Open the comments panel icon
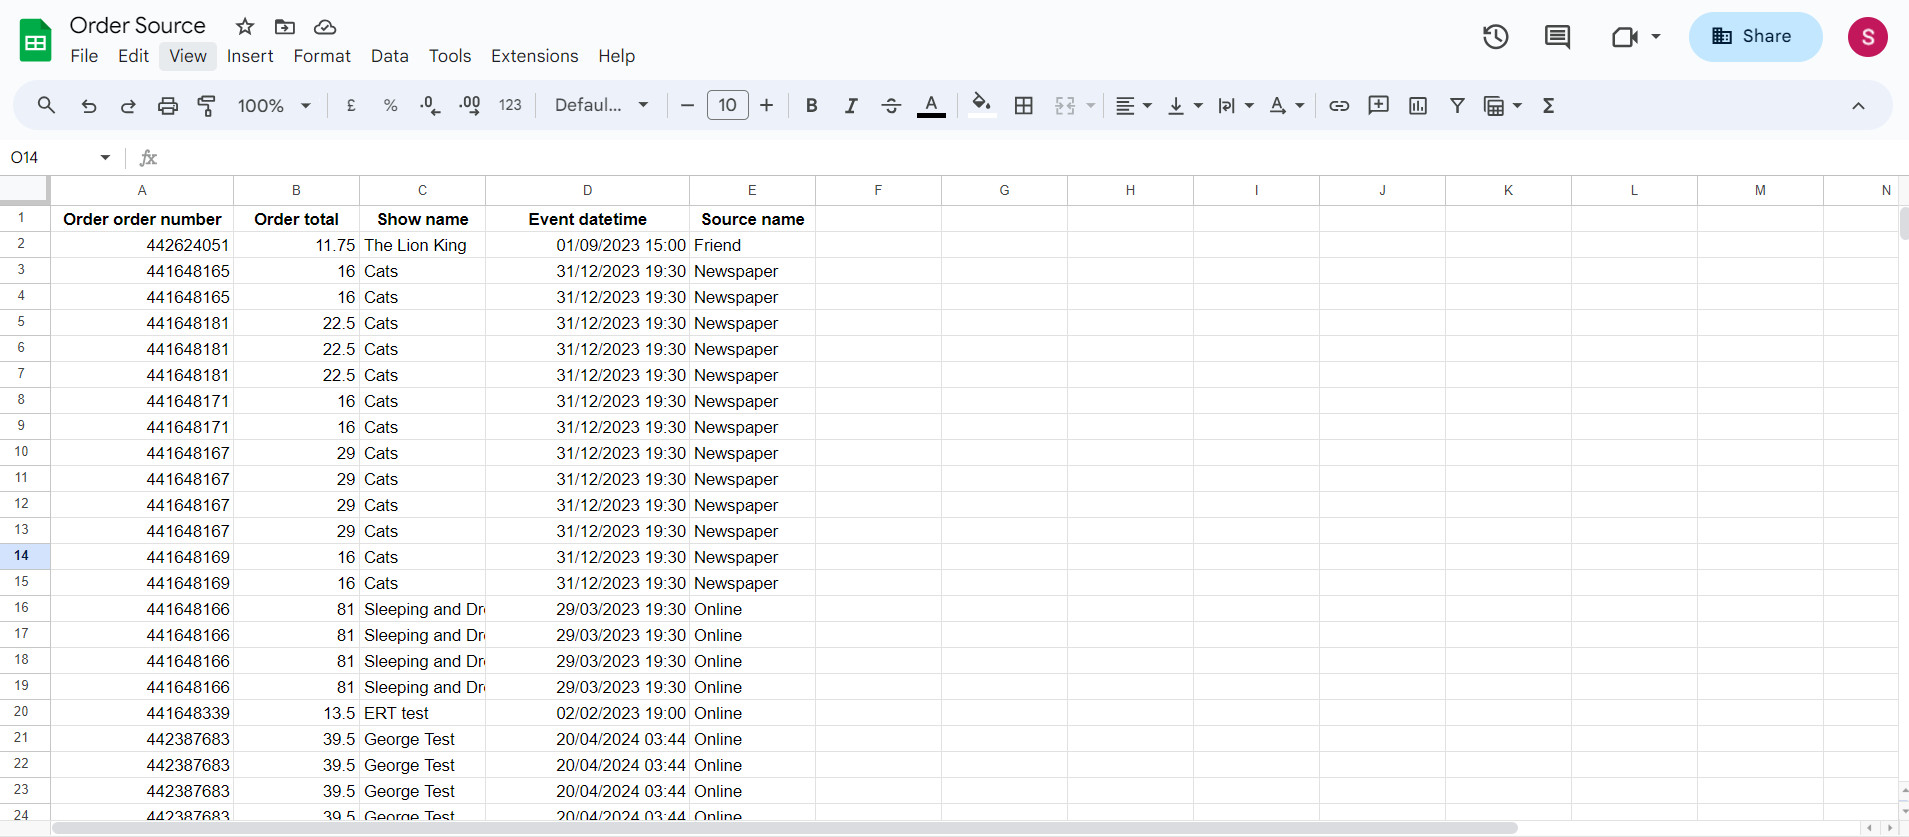Screen dimensions: 1909x837 (1557, 37)
